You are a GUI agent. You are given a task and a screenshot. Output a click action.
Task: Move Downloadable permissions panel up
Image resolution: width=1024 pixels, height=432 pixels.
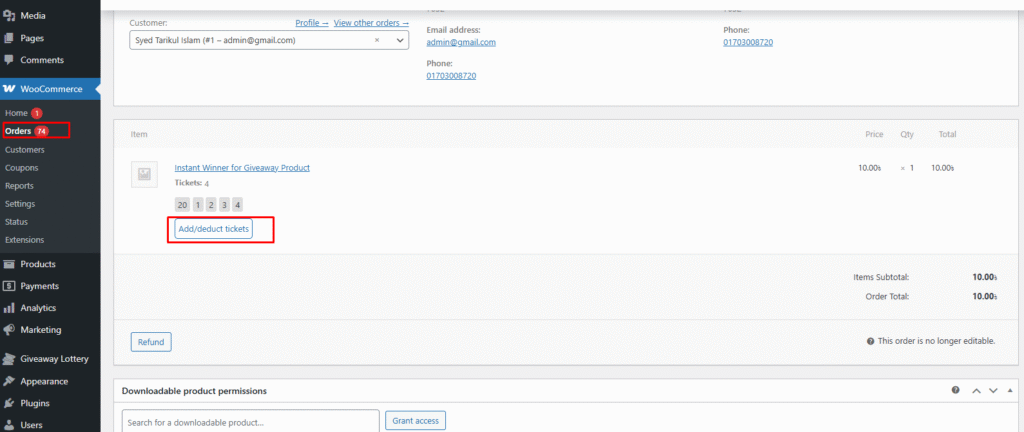coord(976,391)
